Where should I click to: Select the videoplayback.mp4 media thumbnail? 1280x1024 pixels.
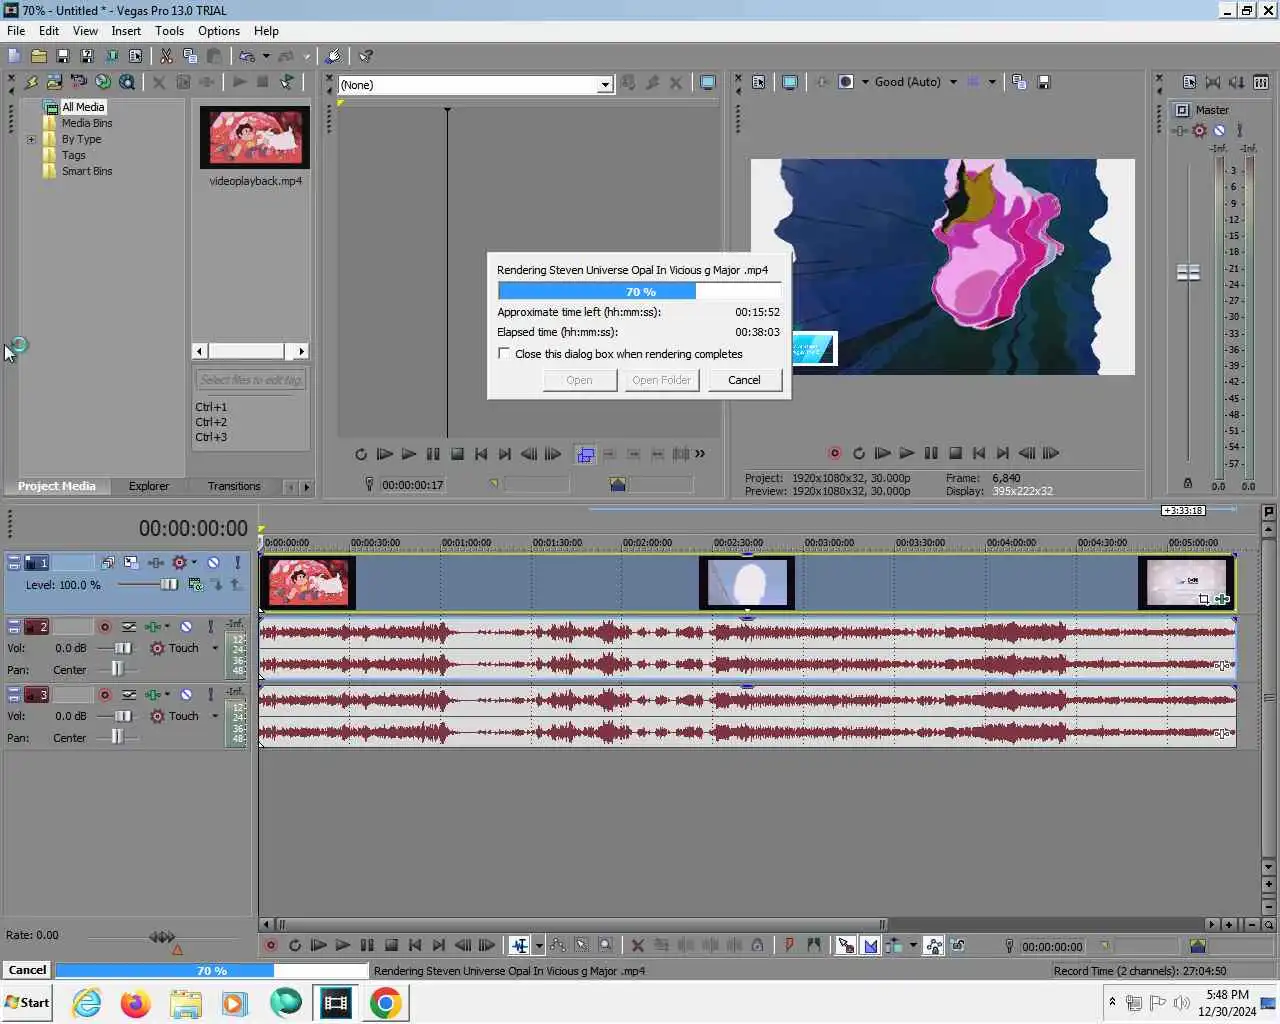click(x=255, y=137)
